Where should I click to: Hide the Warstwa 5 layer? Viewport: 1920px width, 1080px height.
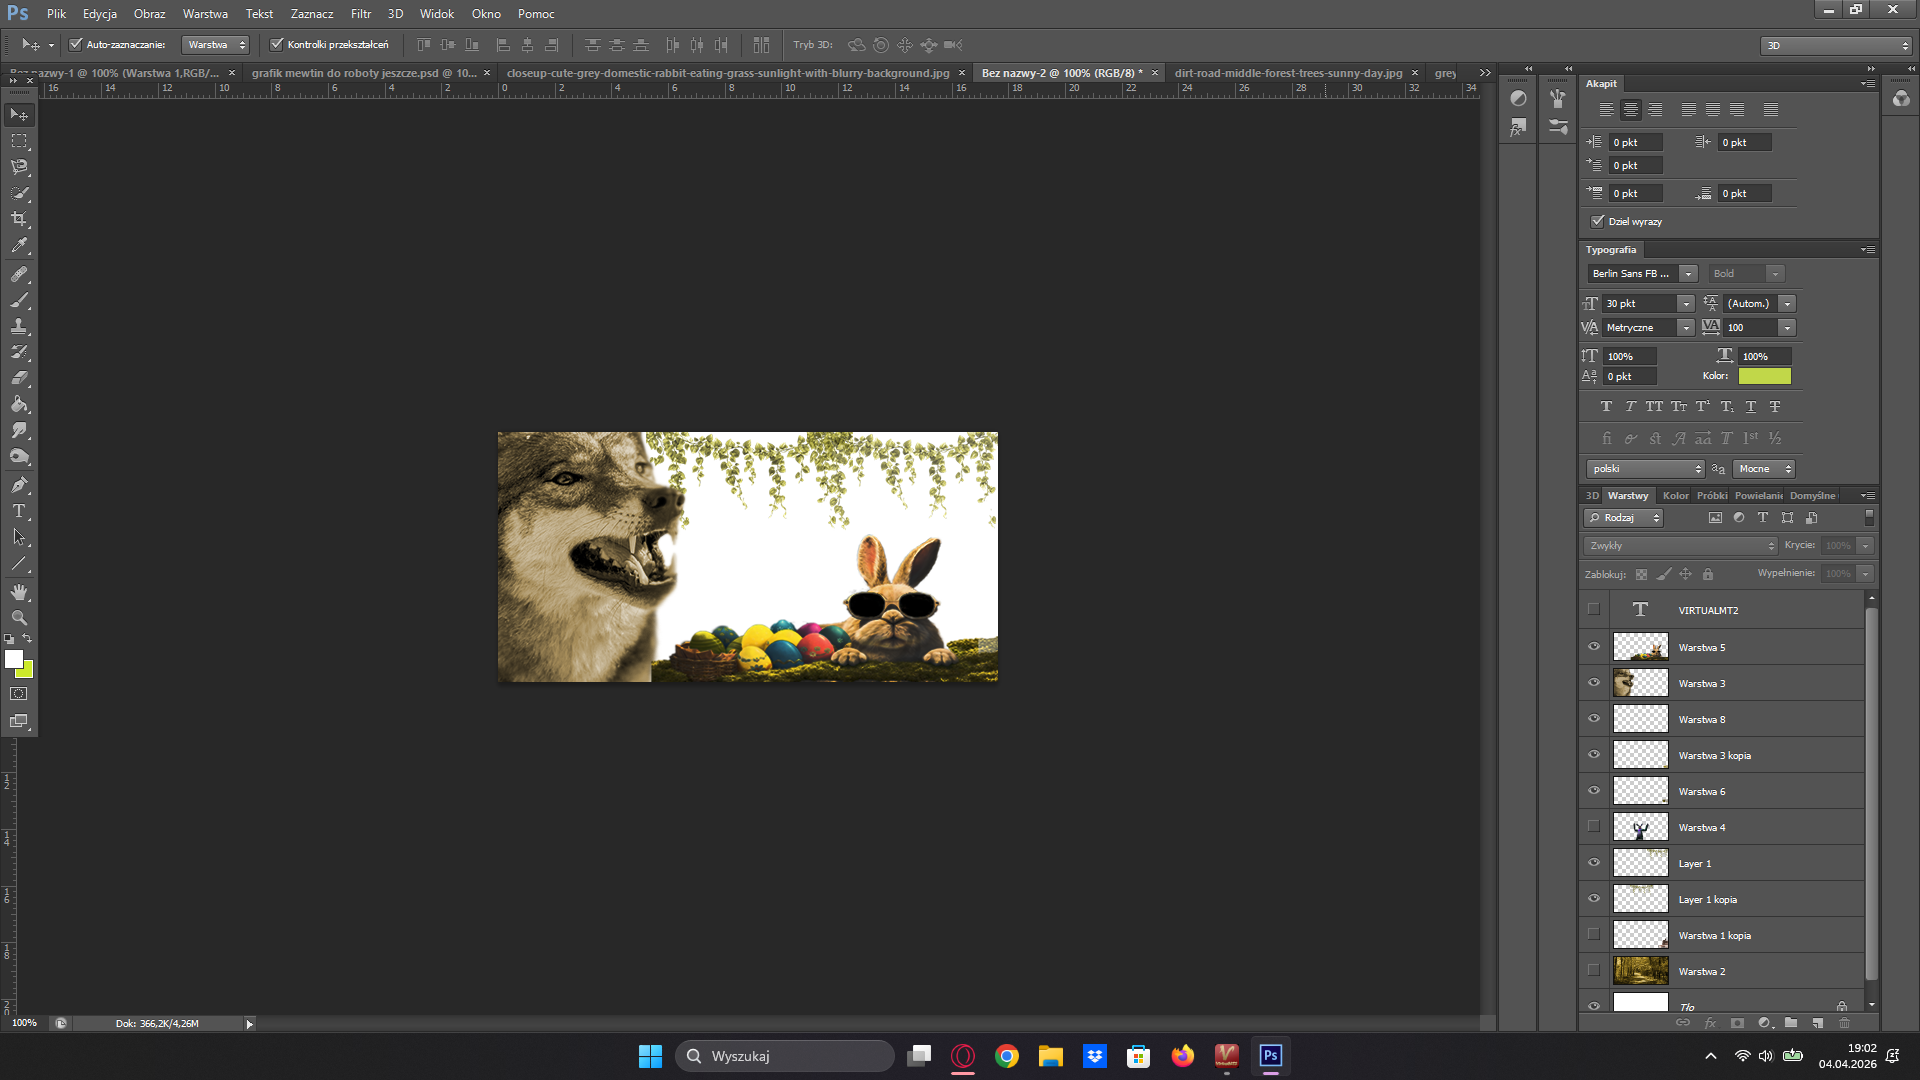[1594, 647]
